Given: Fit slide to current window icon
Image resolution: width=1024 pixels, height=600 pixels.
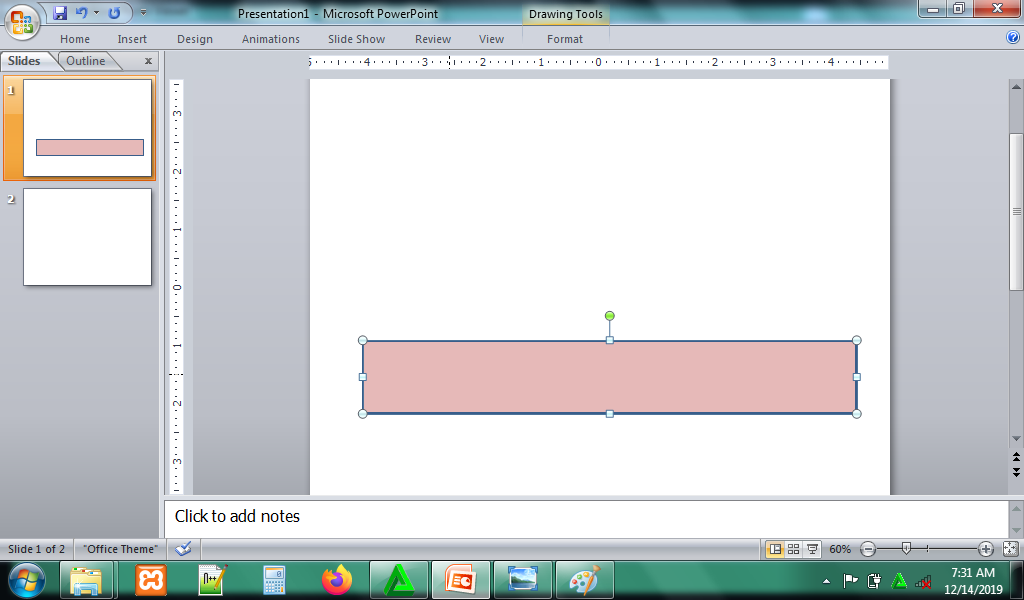Looking at the screenshot, I should (1010, 549).
